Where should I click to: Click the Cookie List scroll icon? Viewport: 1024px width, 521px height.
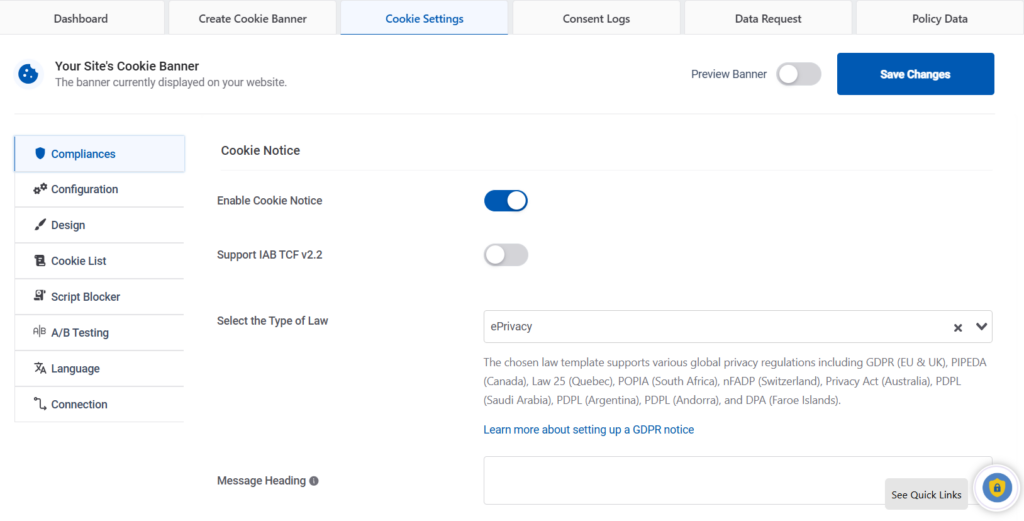pos(40,260)
